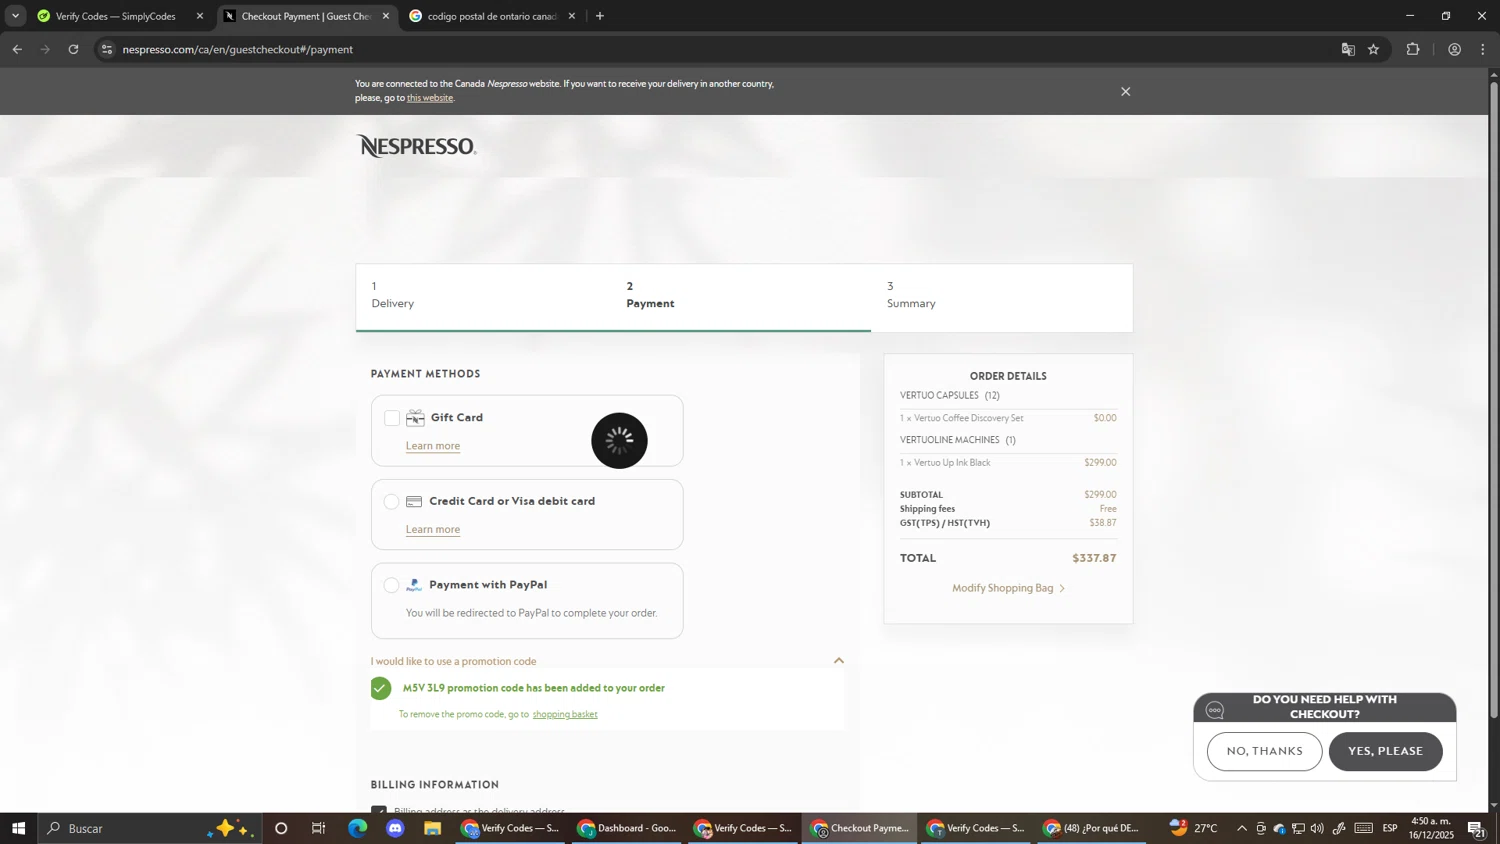Click Learn more under Gift Card
The image size is (1500, 844).
[x=433, y=446]
